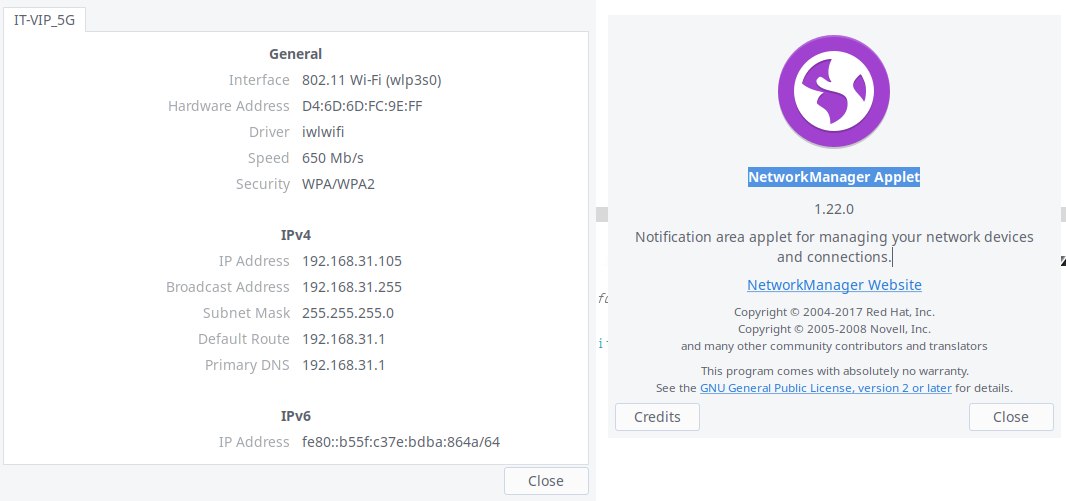Close the NetworkManager Applet about dialog
The height and width of the screenshot is (501, 1066).
tap(1010, 417)
